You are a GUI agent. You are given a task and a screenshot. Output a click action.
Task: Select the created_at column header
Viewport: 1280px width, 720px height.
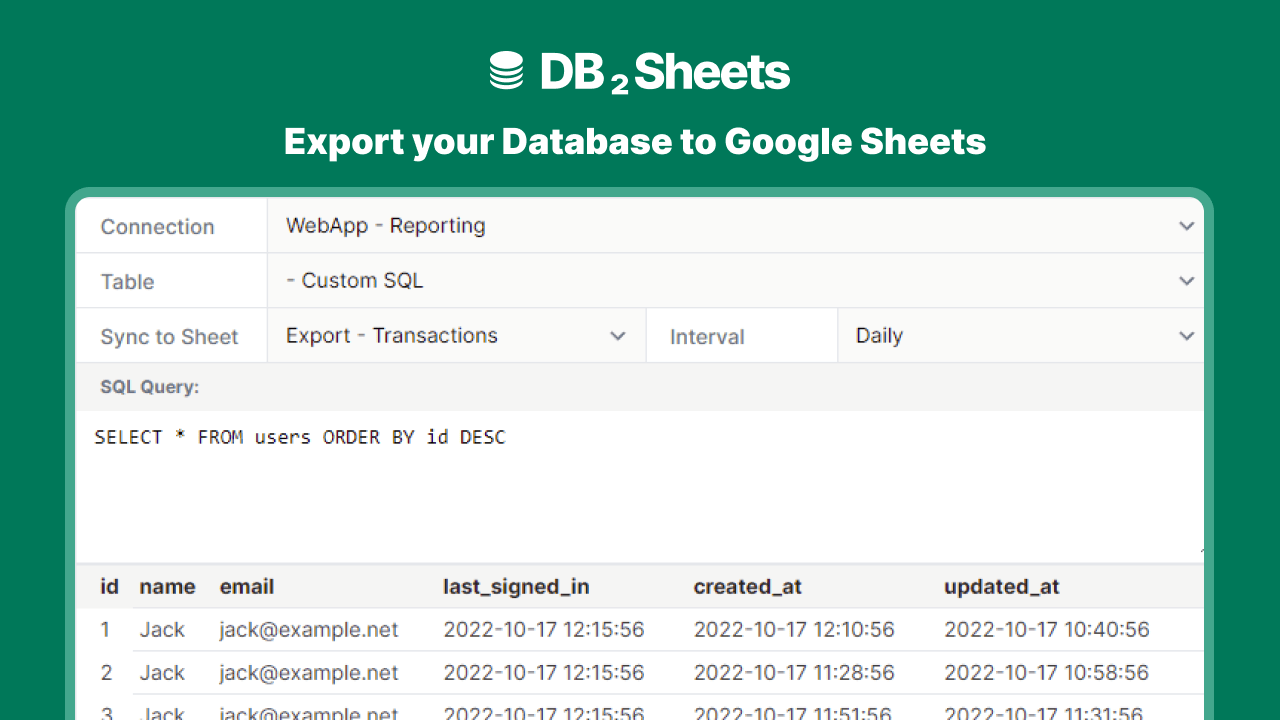[747, 587]
